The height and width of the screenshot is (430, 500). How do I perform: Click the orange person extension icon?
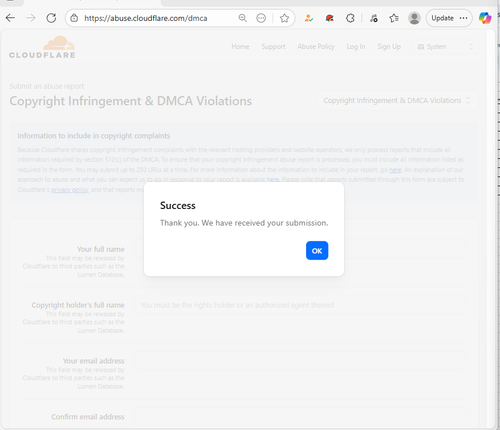click(309, 18)
